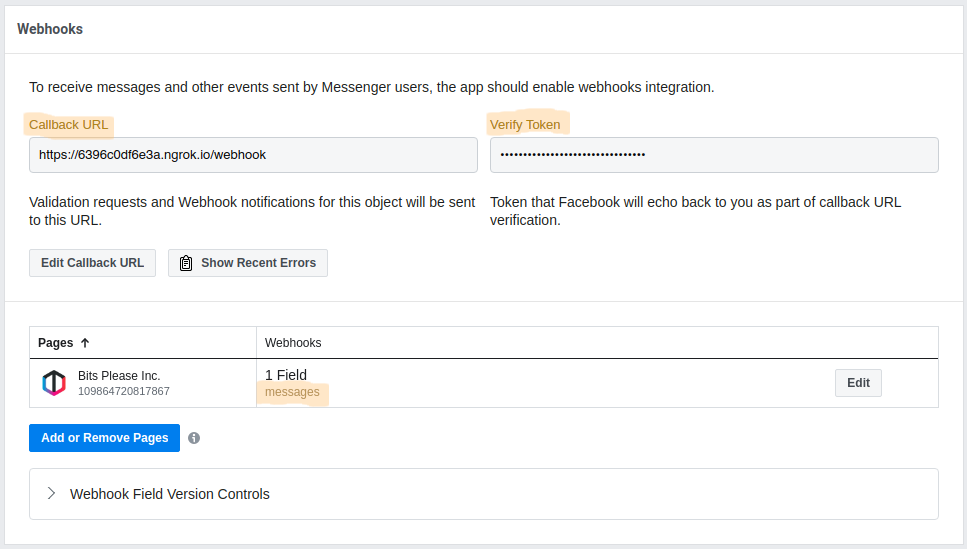967x549 pixels.
Task: Click into the Verify Token field
Action: click(714, 155)
